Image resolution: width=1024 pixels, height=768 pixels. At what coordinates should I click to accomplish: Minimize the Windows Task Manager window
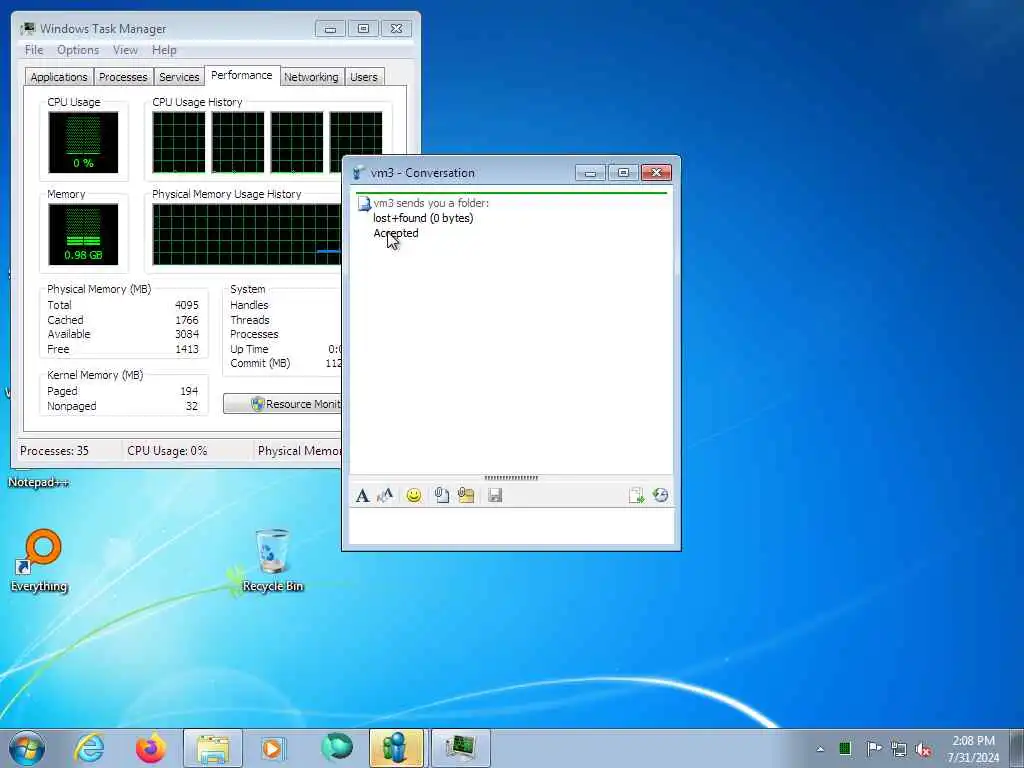tap(330, 29)
